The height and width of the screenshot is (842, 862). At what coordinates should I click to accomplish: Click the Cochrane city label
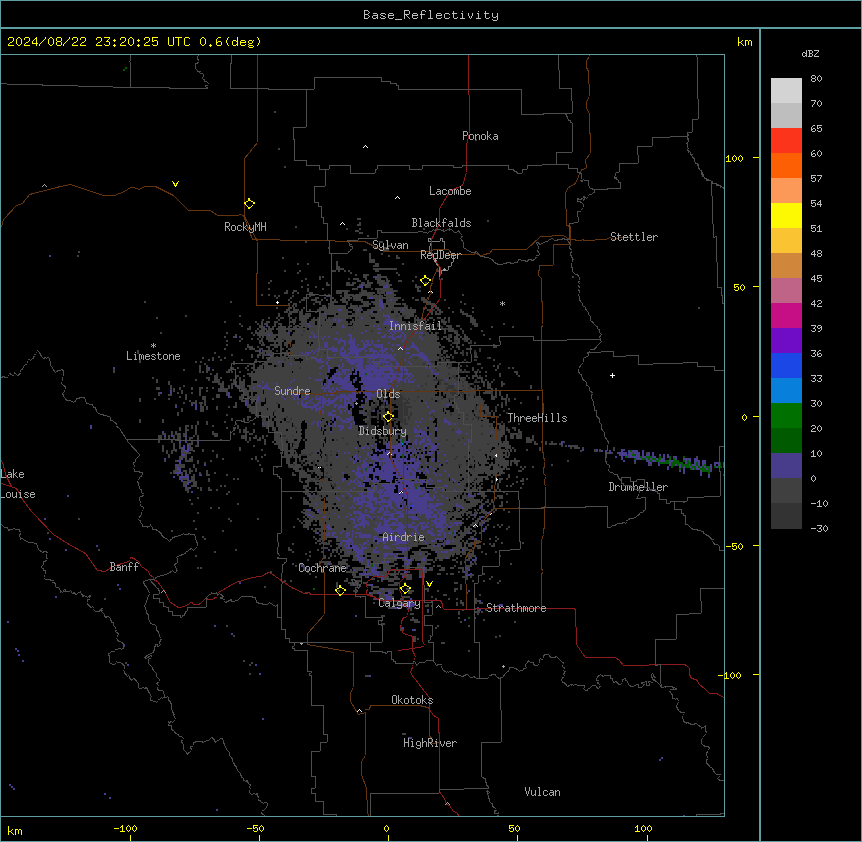point(322,568)
